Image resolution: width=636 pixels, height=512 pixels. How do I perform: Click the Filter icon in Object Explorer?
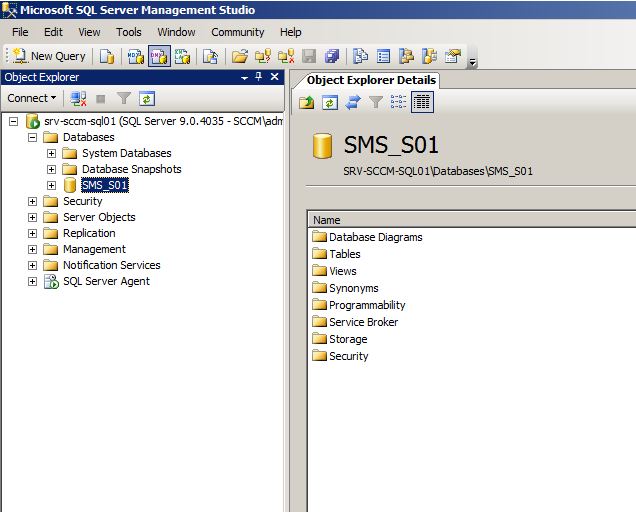click(124, 99)
